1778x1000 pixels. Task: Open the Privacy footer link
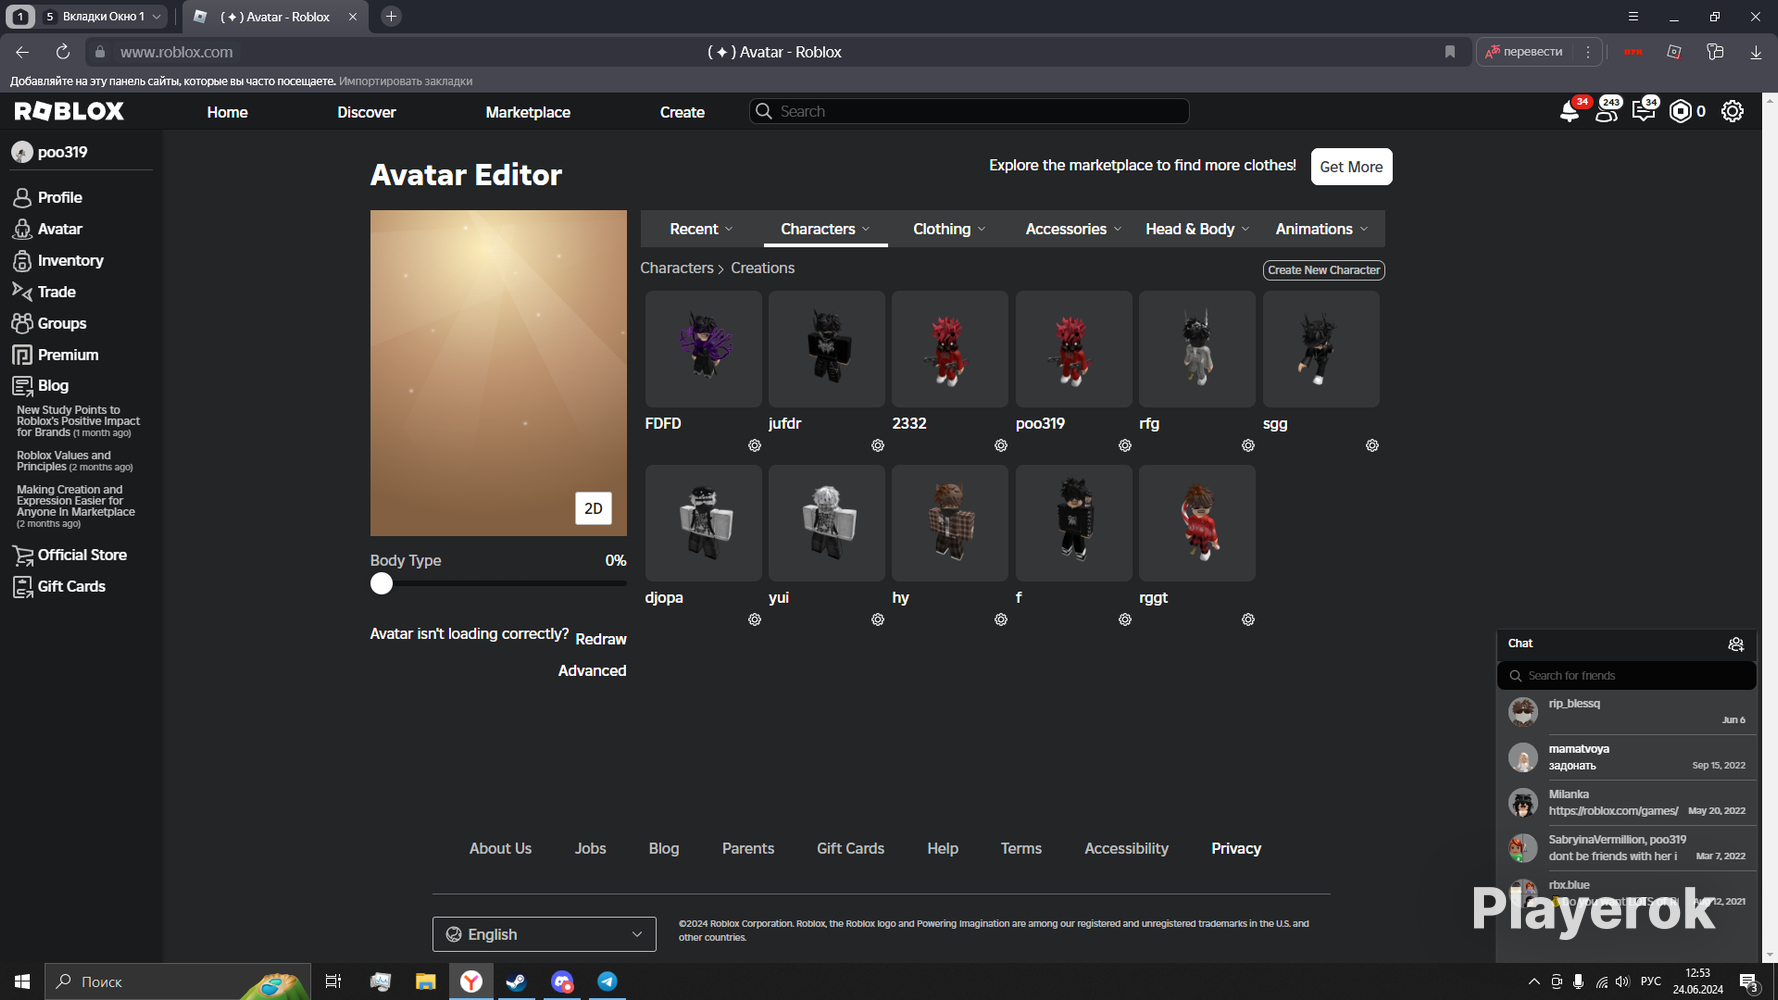point(1236,848)
